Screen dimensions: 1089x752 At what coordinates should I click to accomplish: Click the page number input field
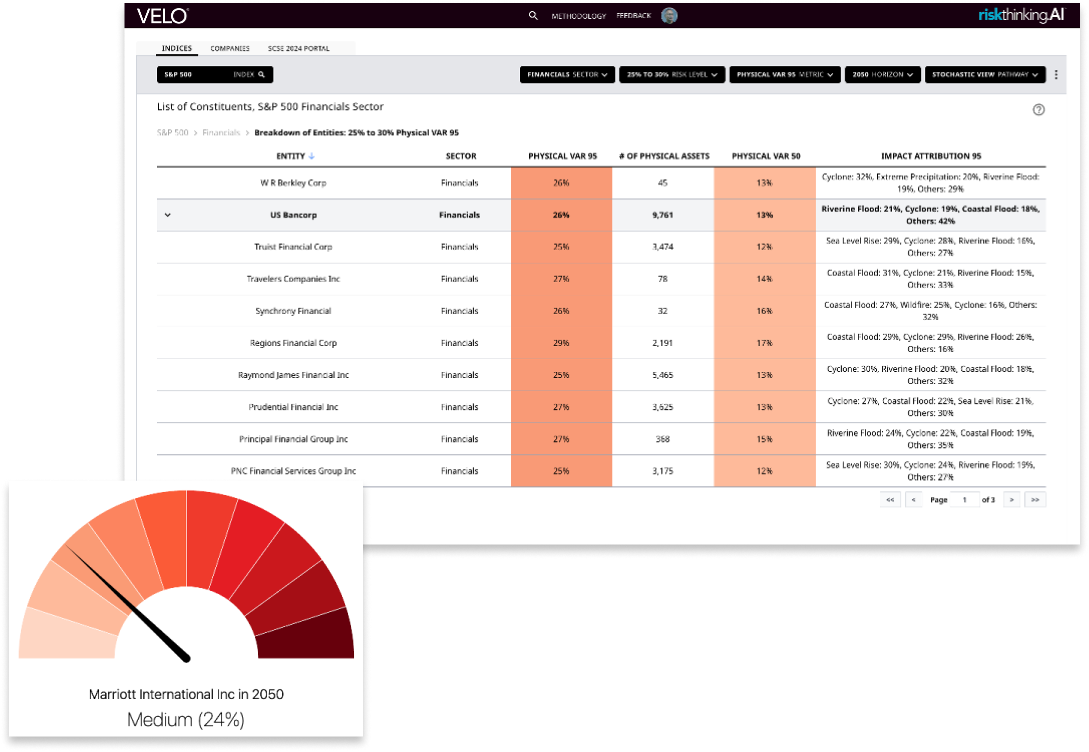tap(965, 500)
